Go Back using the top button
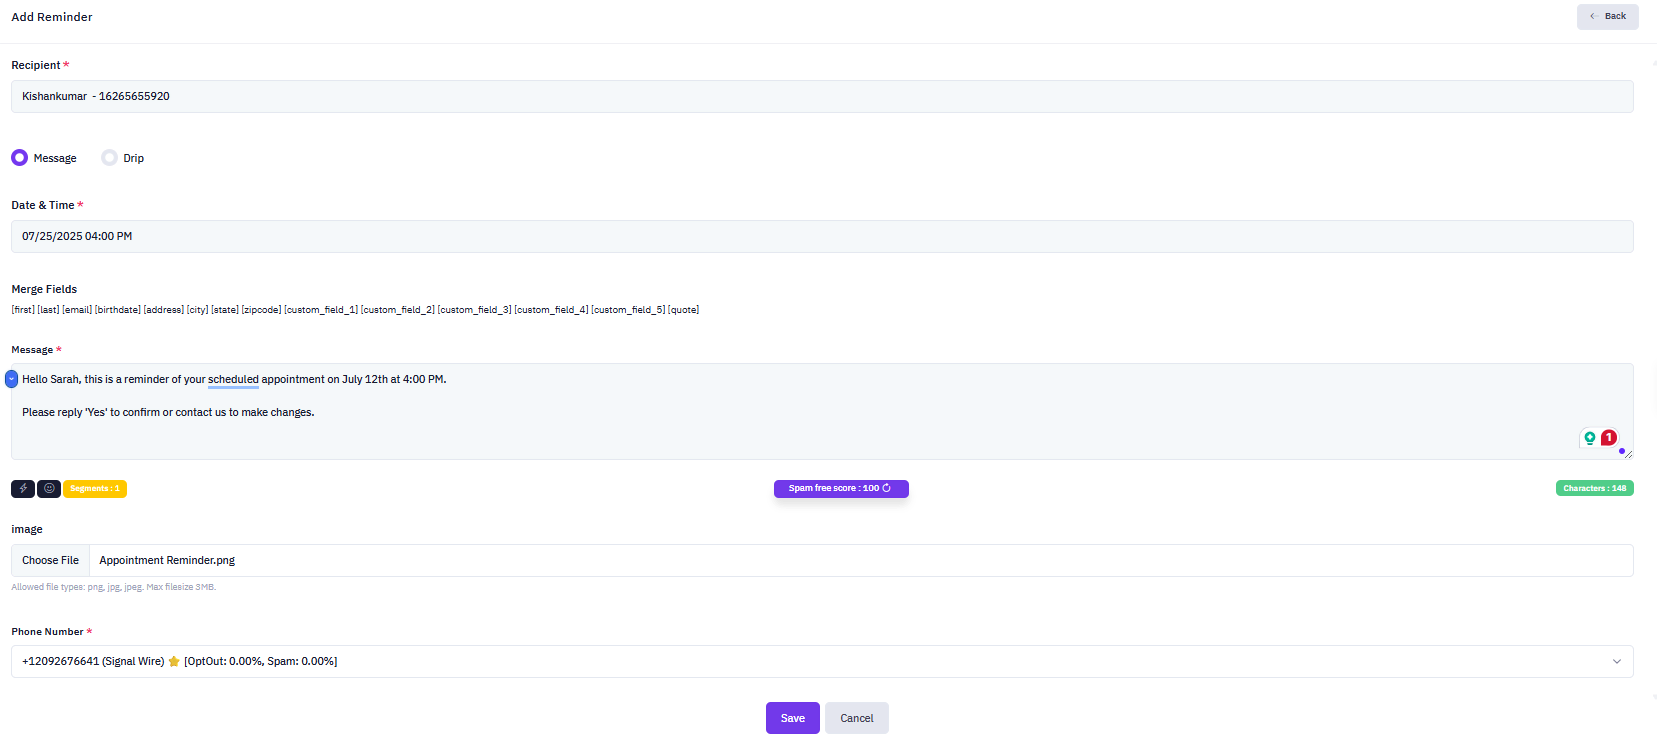This screenshot has height=751, width=1657. point(1607,17)
